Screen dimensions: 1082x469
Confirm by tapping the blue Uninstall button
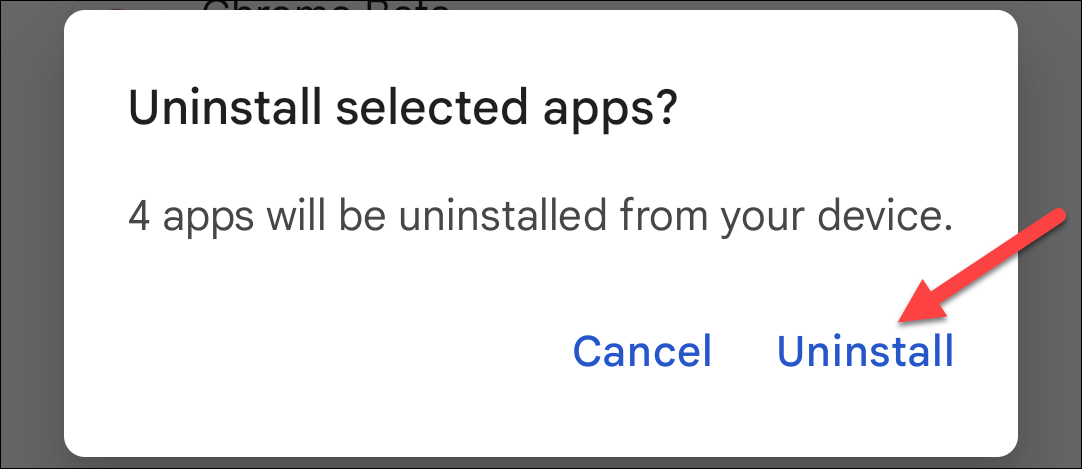click(x=865, y=351)
